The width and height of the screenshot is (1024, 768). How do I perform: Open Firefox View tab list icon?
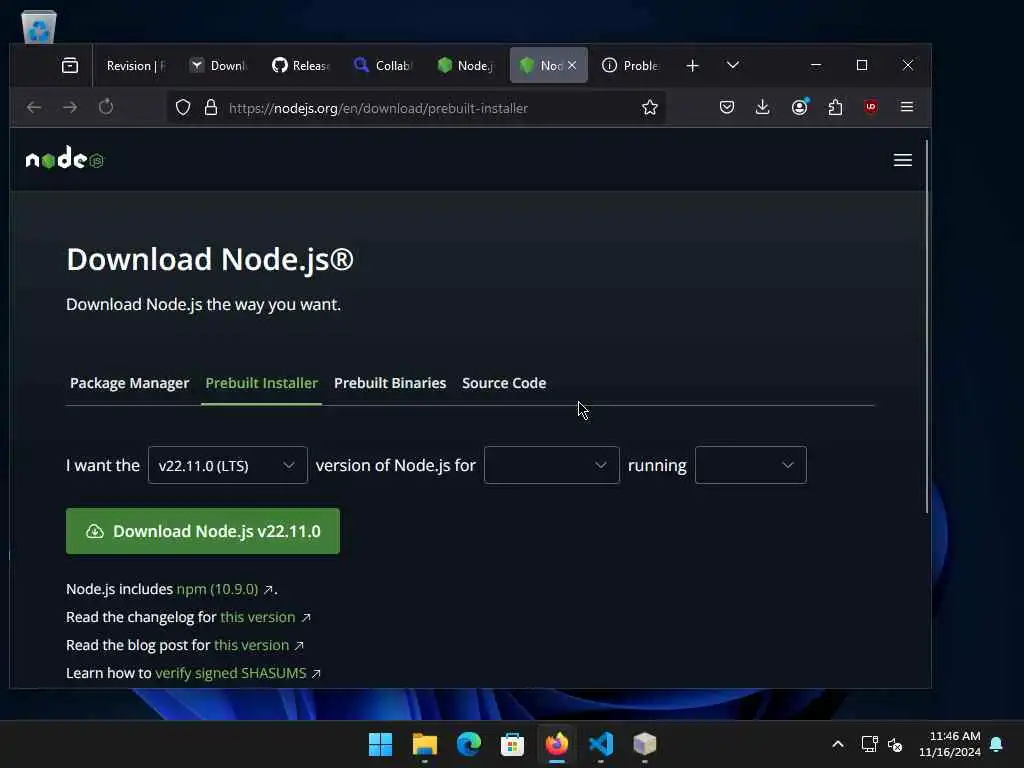[70, 65]
